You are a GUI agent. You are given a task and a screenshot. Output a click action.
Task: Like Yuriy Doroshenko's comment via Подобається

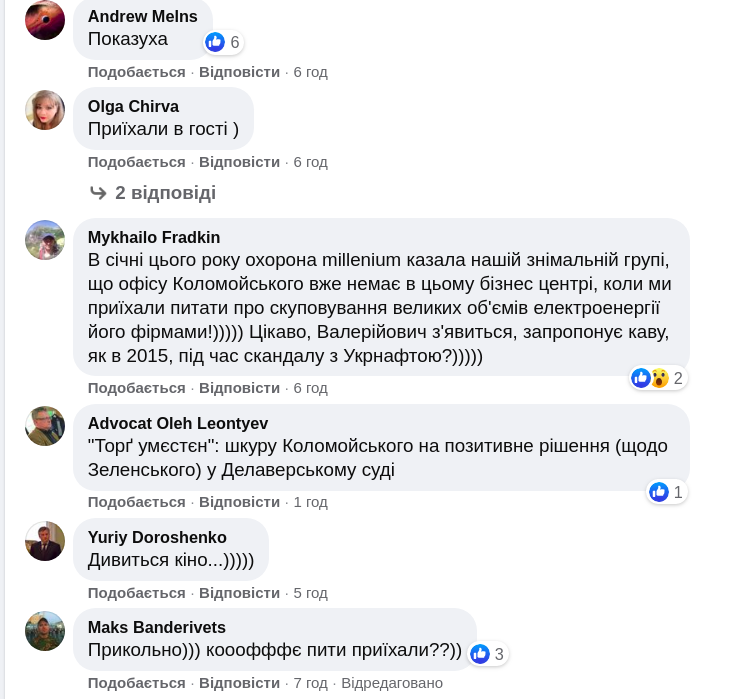pyautogui.click(x=136, y=593)
